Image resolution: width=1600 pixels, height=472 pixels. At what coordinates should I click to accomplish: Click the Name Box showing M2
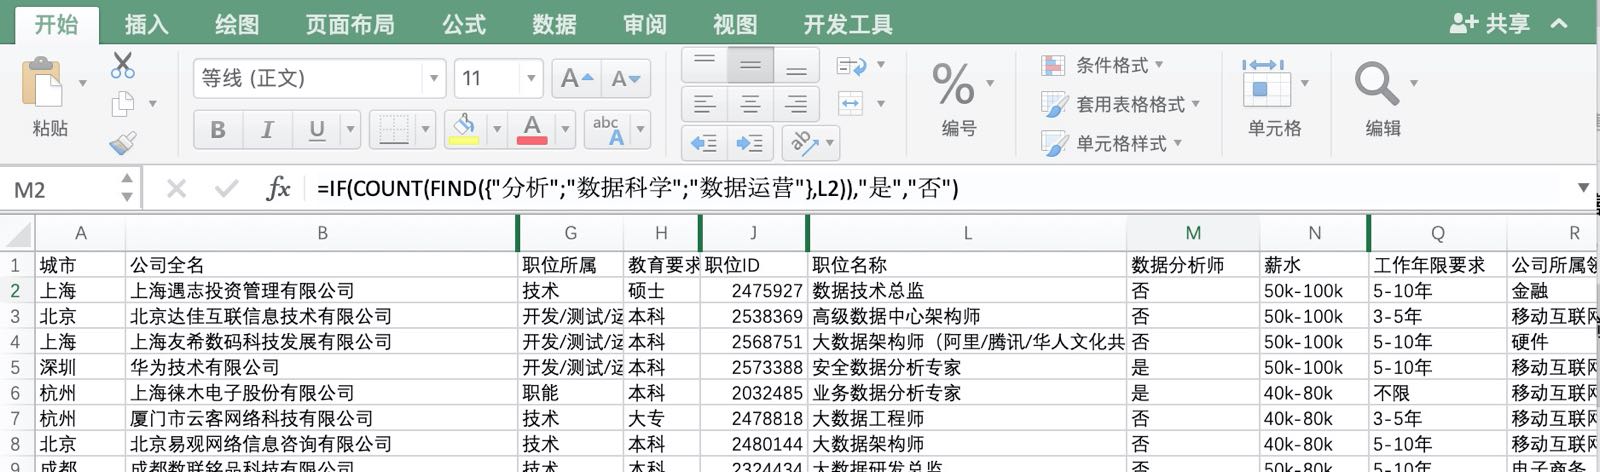pos(62,189)
